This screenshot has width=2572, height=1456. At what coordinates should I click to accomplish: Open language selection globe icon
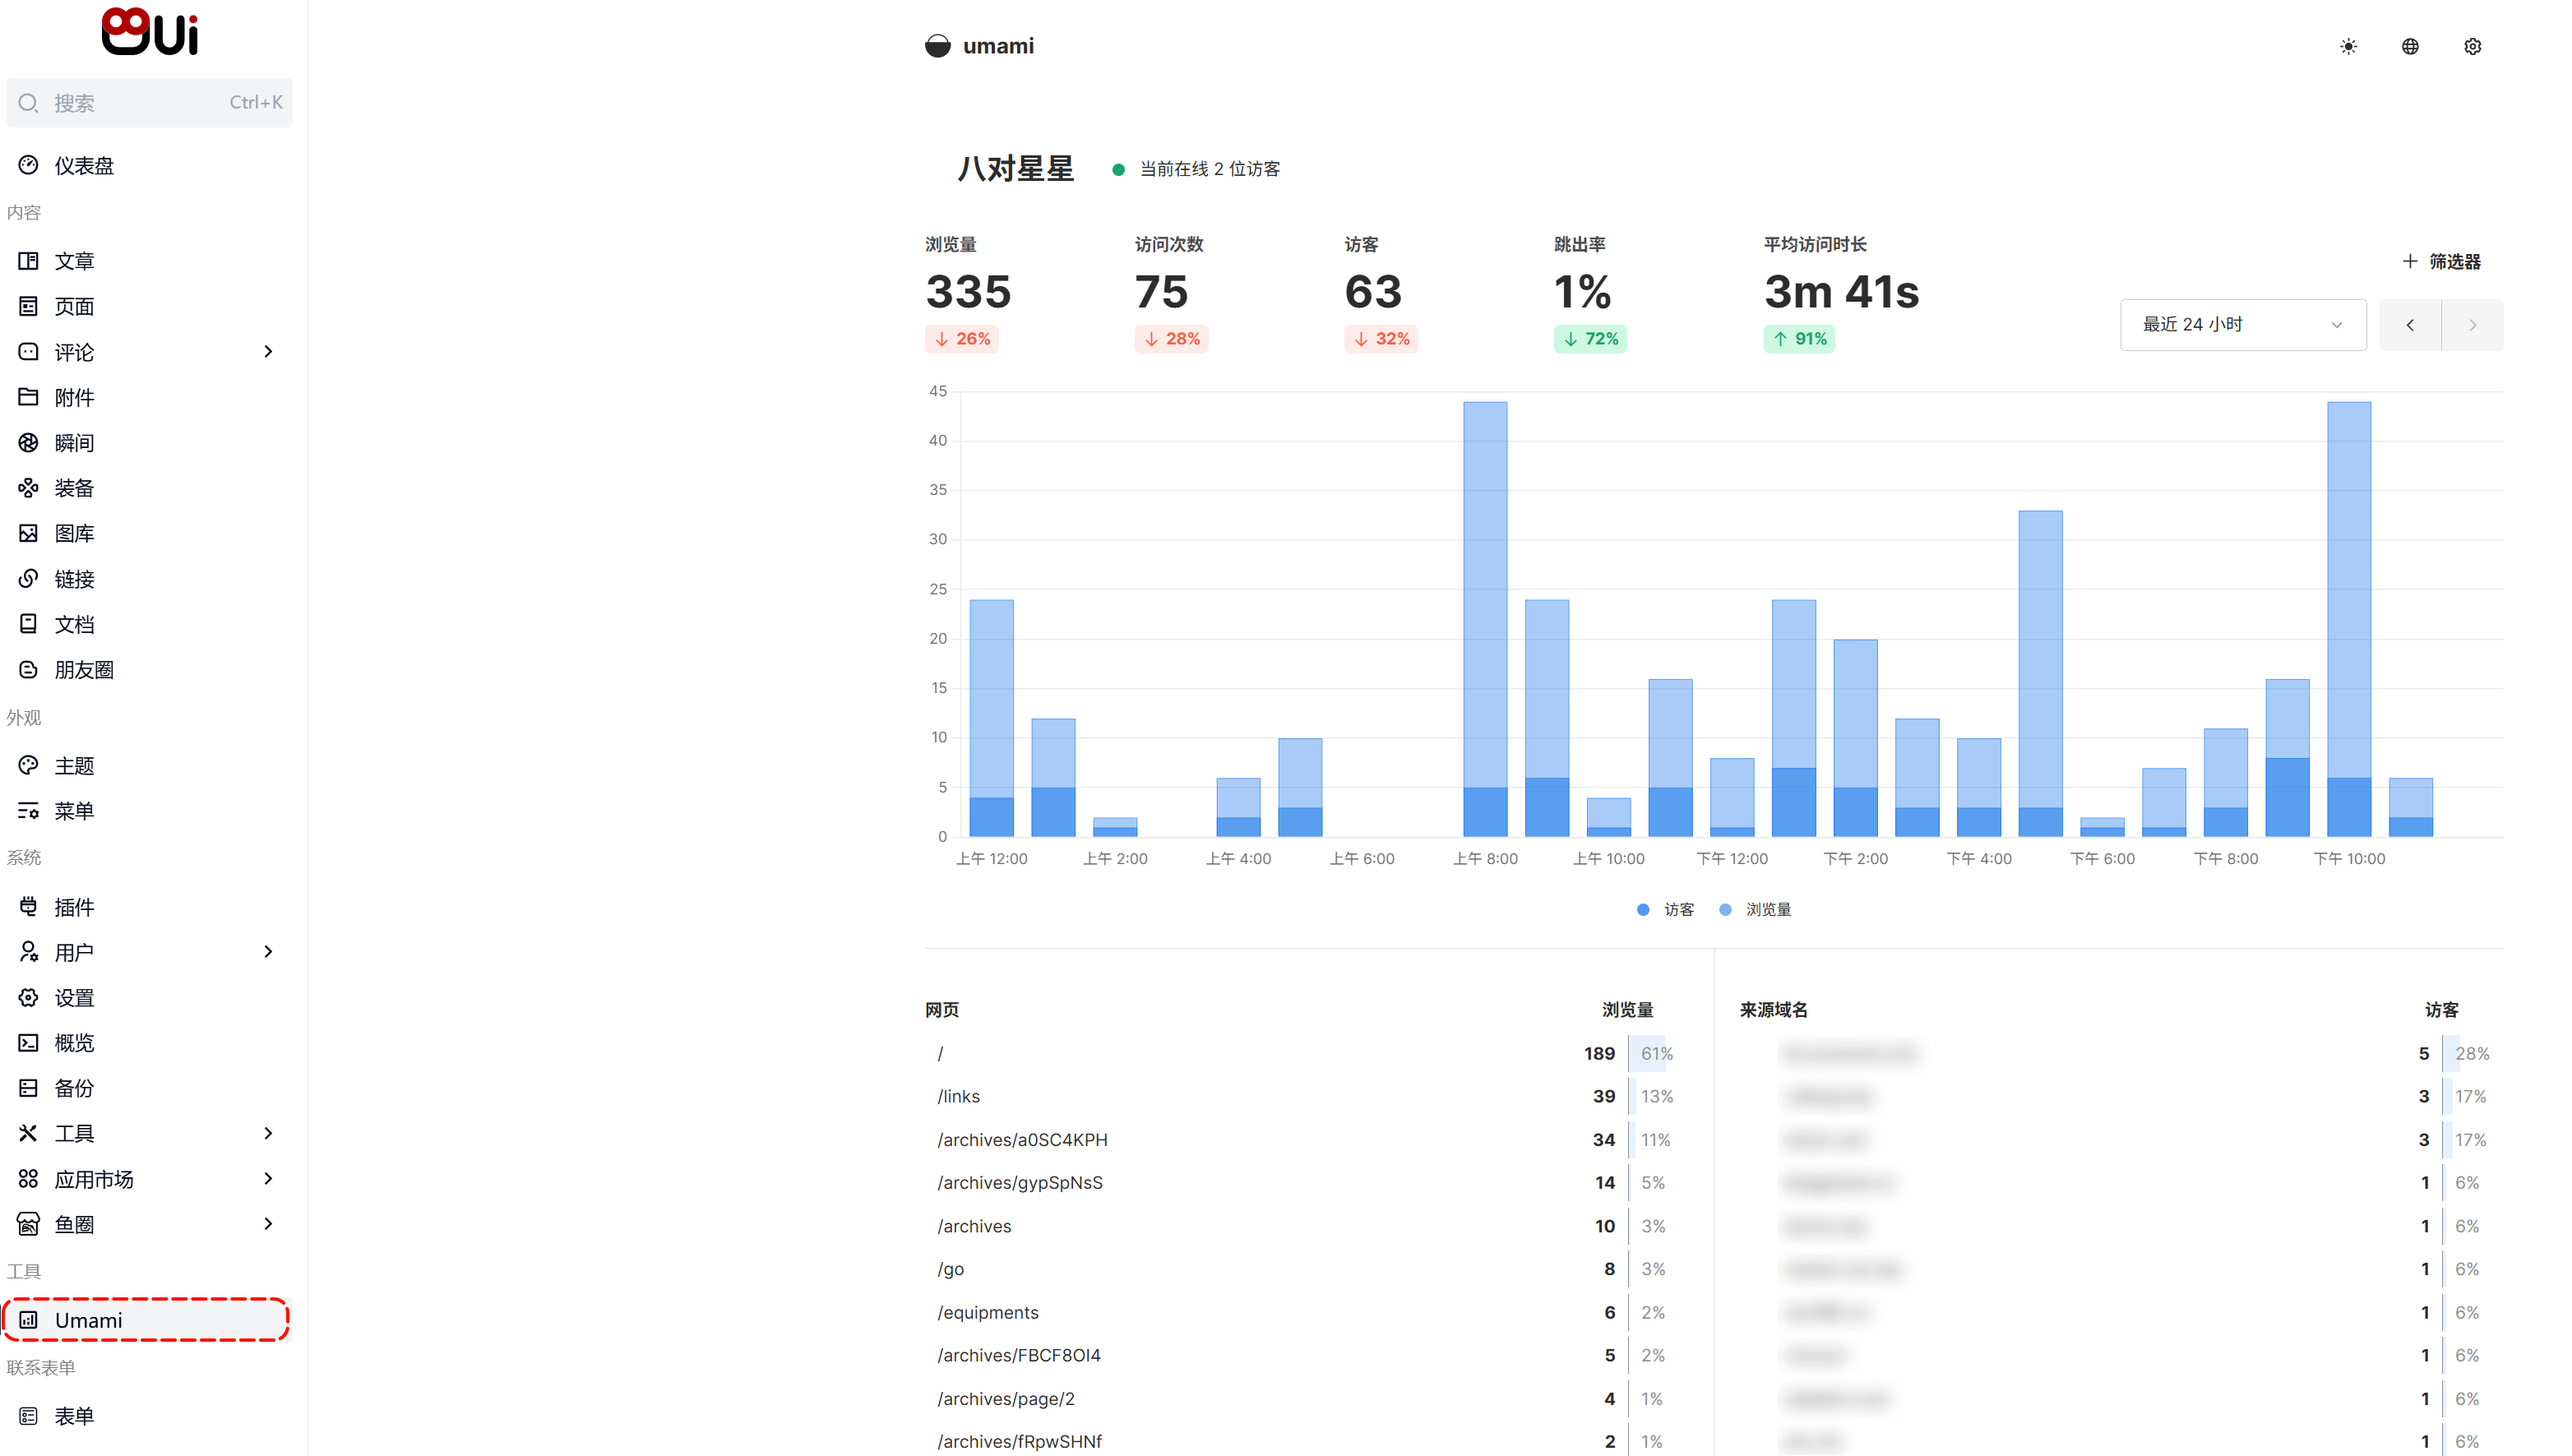pos(2410,47)
